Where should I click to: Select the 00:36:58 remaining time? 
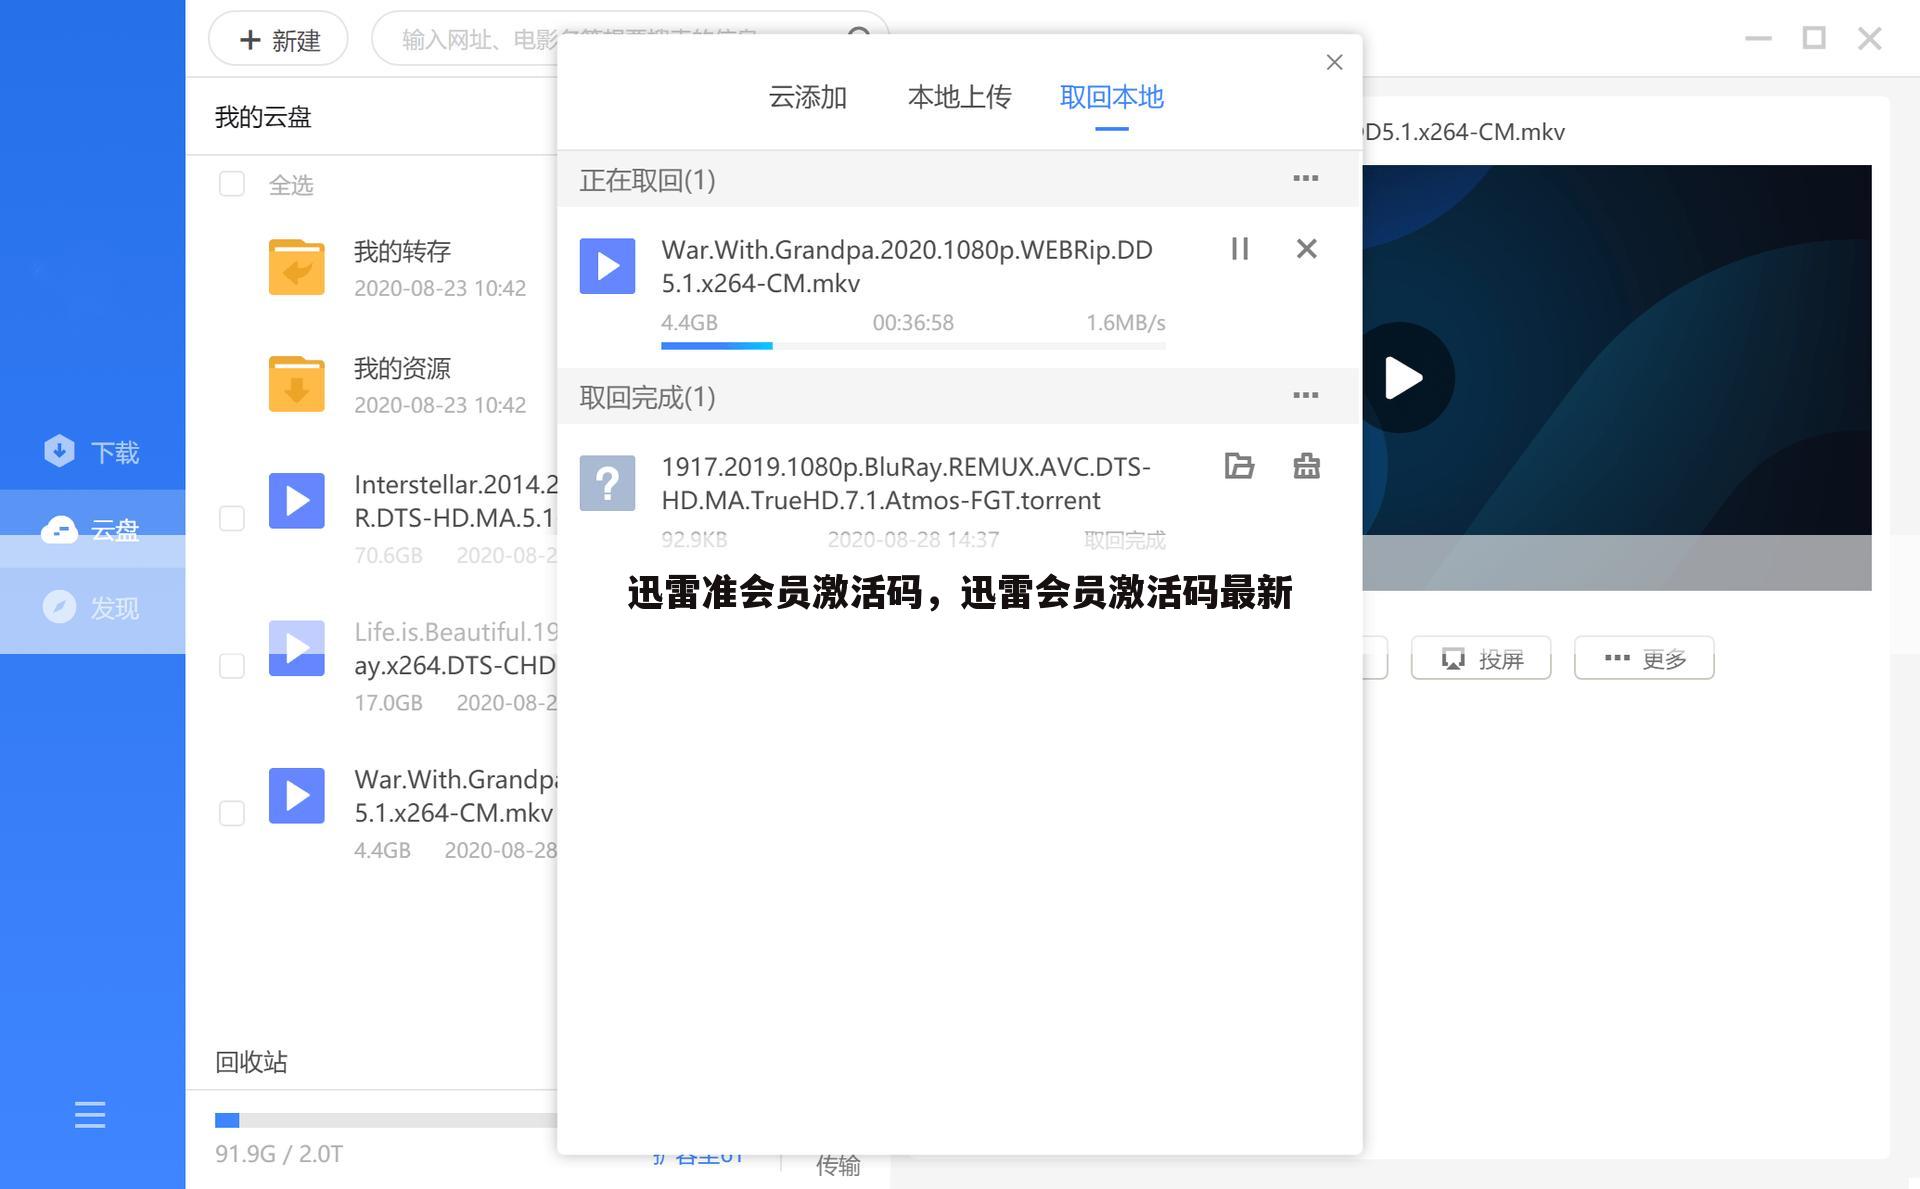click(913, 323)
